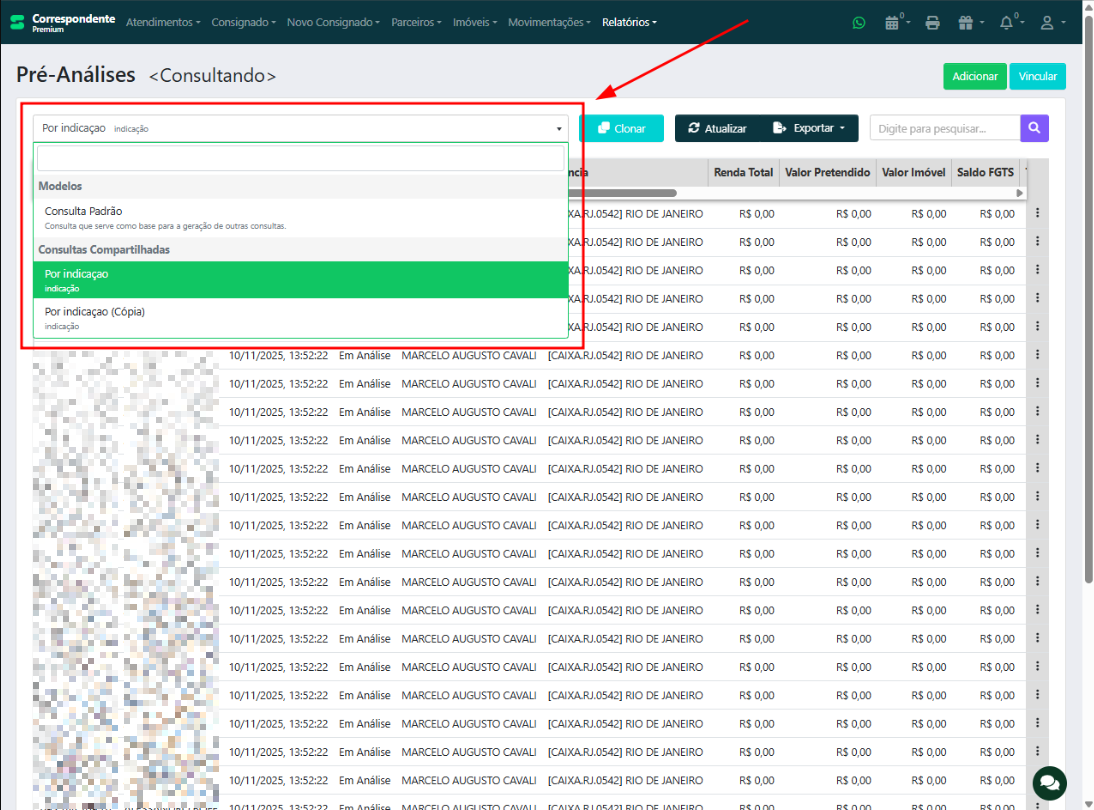Open the notifications bell icon
This screenshot has width=1094, height=810.
[1008, 22]
